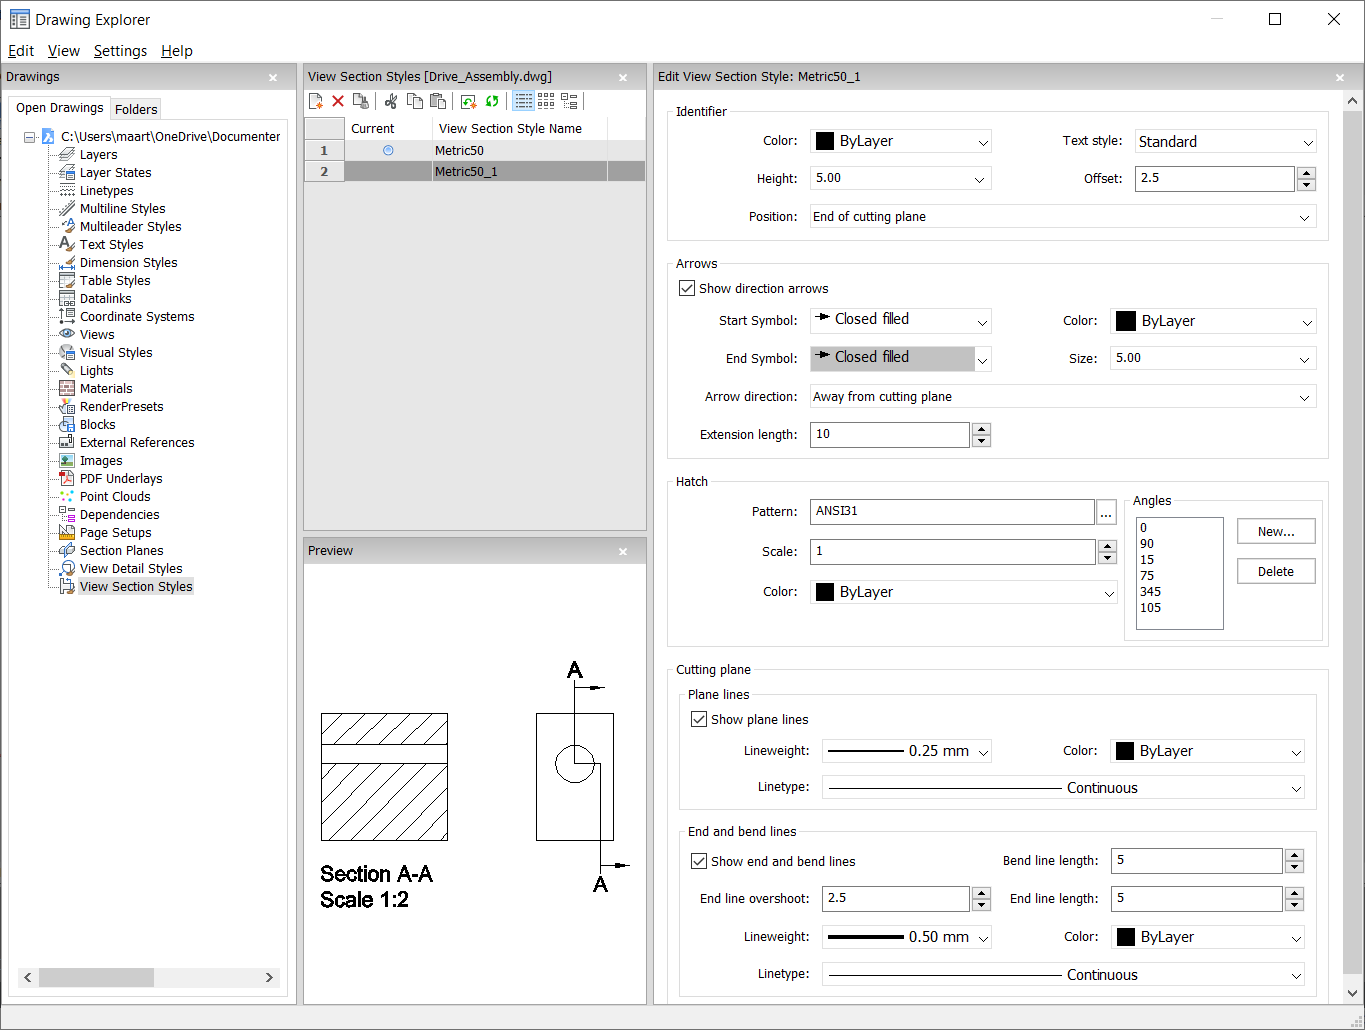This screenshot has width=1365, height=1030.
Task: Open the Settings menu
Action: pyautogui.click(x=120, y=51)
